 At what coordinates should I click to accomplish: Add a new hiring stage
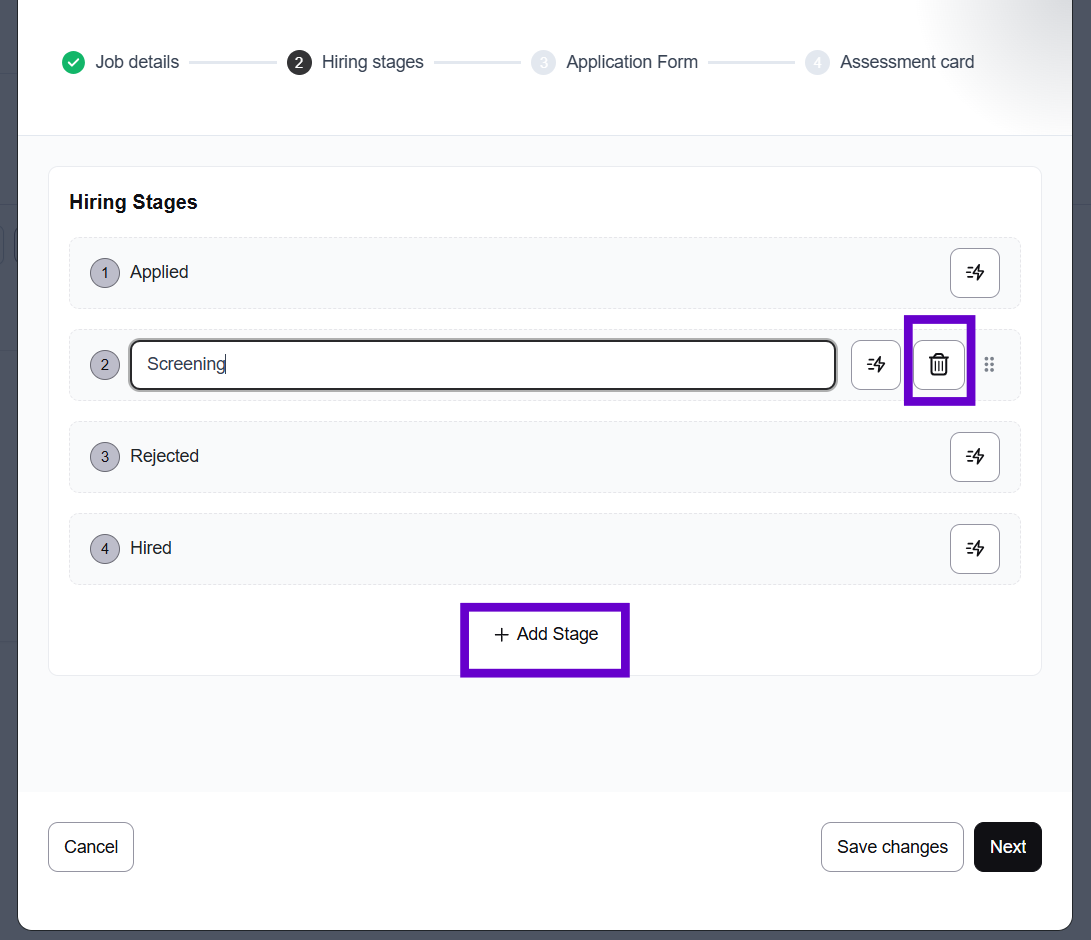click(545, 635)
